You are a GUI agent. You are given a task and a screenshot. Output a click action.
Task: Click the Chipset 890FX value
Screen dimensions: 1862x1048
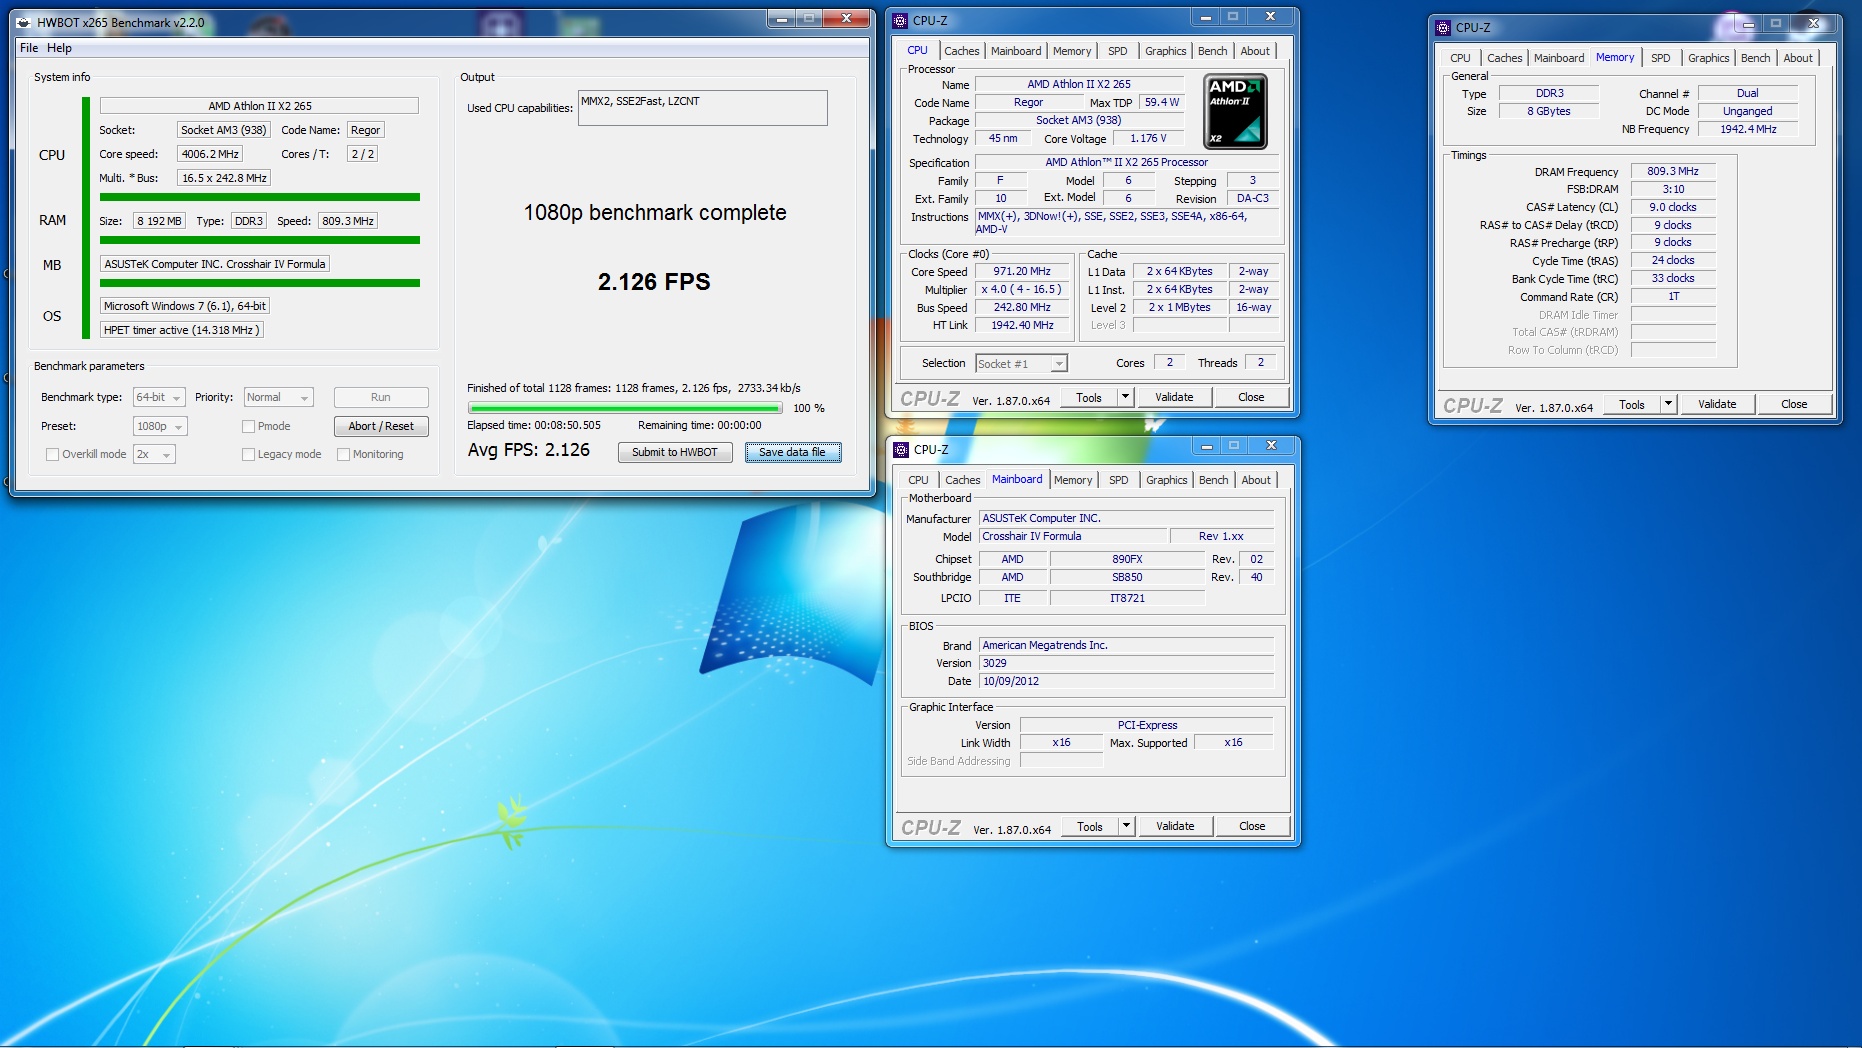[x=1127, y=559]
